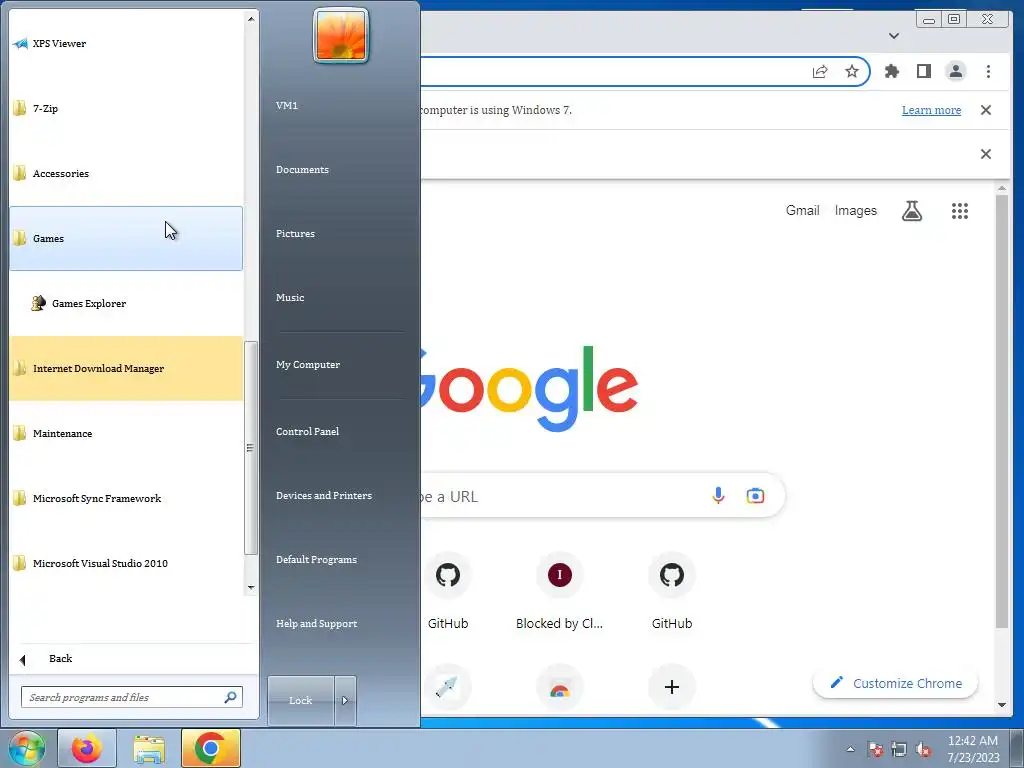Click the Windows Start orb

tap(27, 748)
